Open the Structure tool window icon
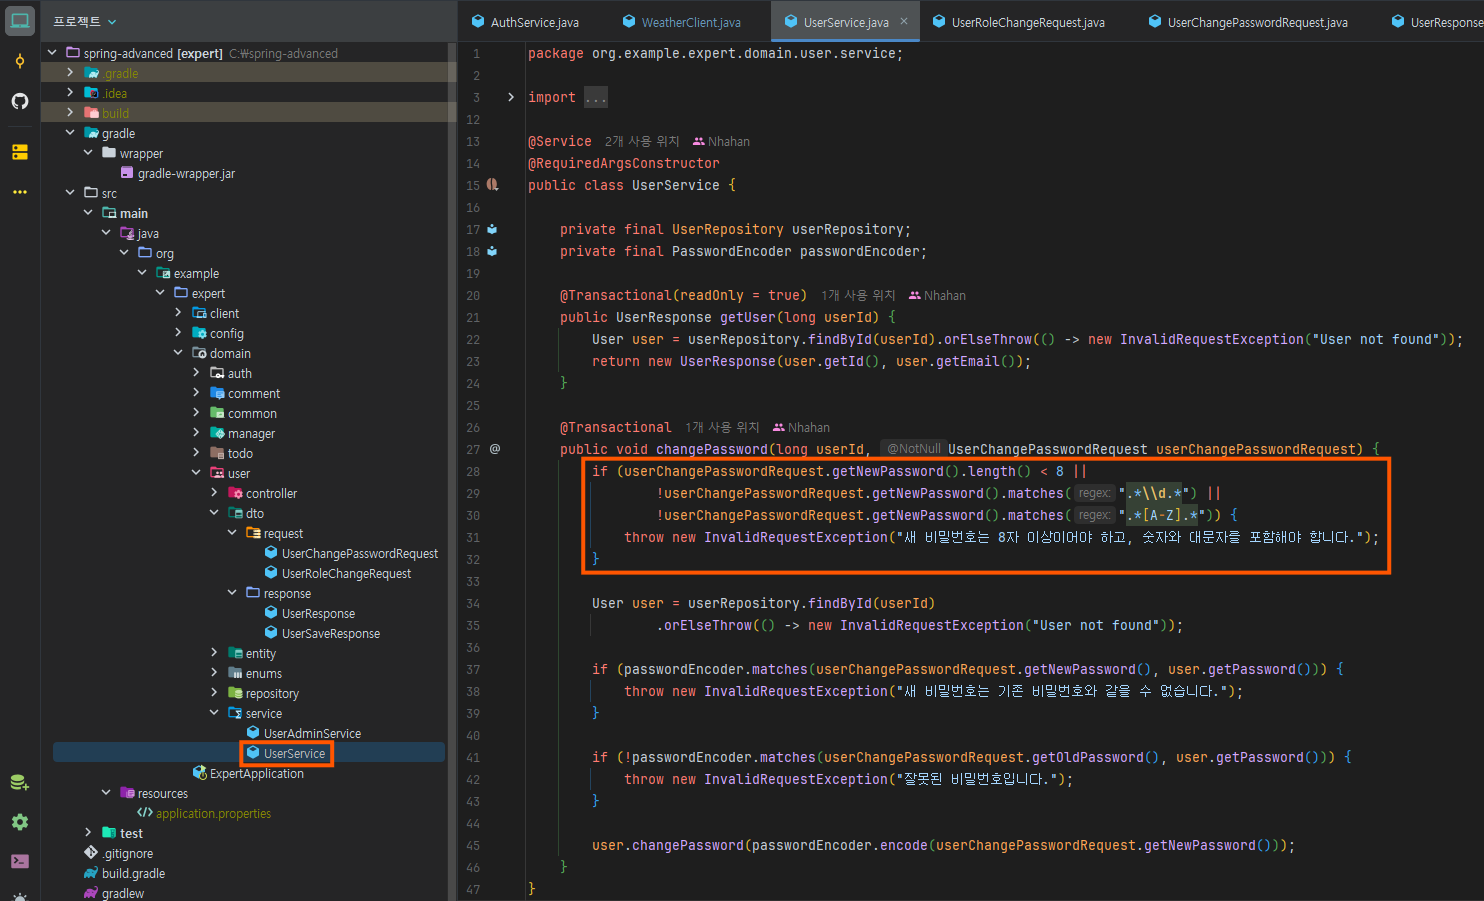The image size is (1484, 901). (20, 152)
